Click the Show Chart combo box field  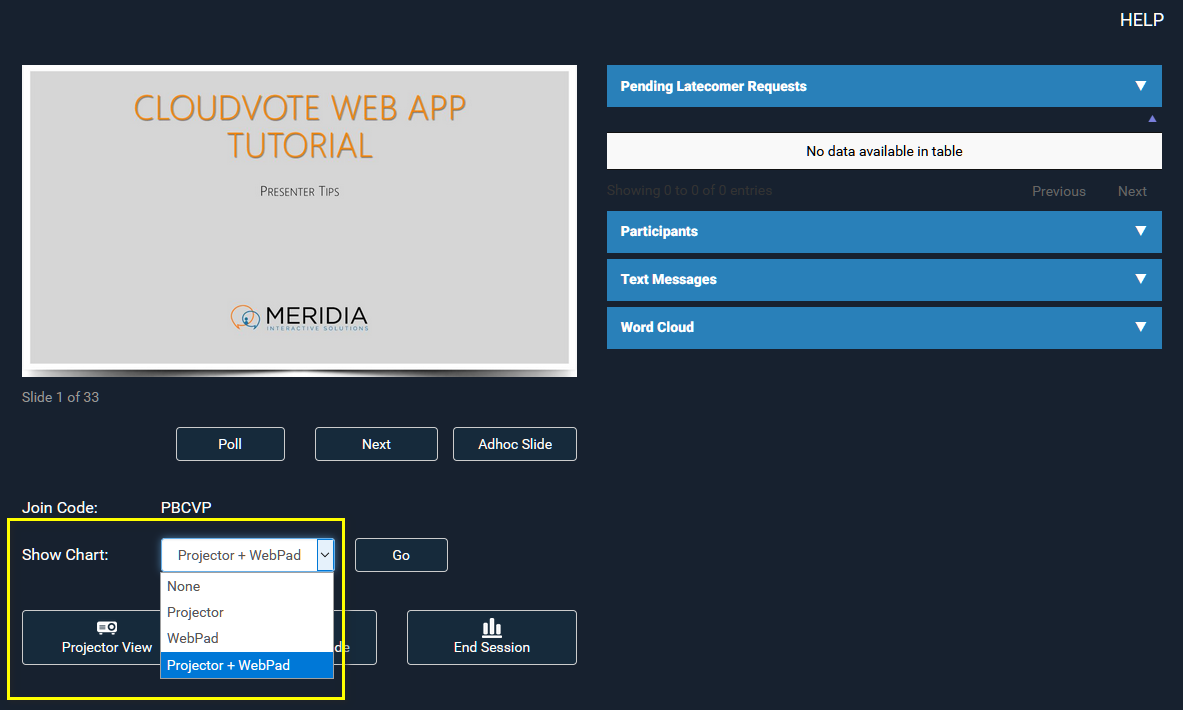(x=247, y=555)
